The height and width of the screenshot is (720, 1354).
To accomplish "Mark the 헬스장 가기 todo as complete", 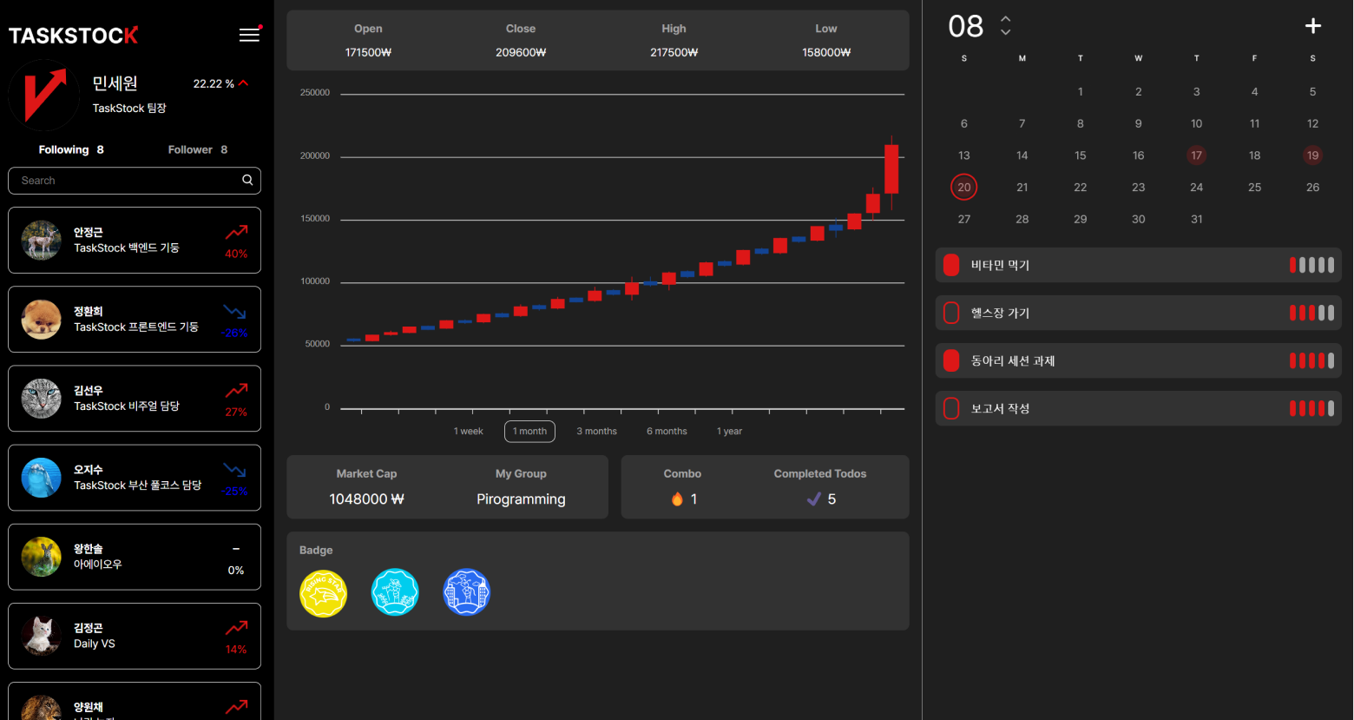I will pyautogui.click(x=950, y=312).
